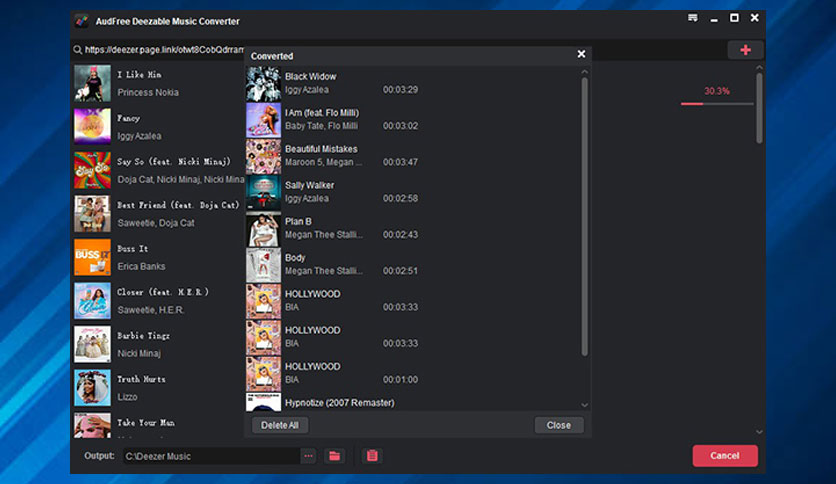Image resolution: width=836 pixels, height=484 pixels.
Task: Click the Fancy track title
Action: (128, 118)
